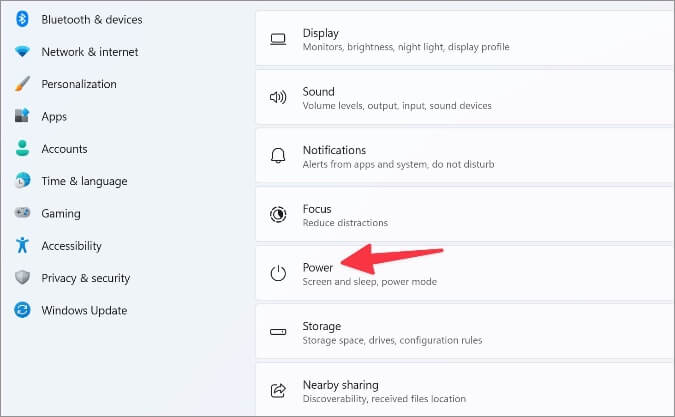Click 'Storage space, drives, configuration rules' text
675x417 pixels.
click(x=393, y=340)
